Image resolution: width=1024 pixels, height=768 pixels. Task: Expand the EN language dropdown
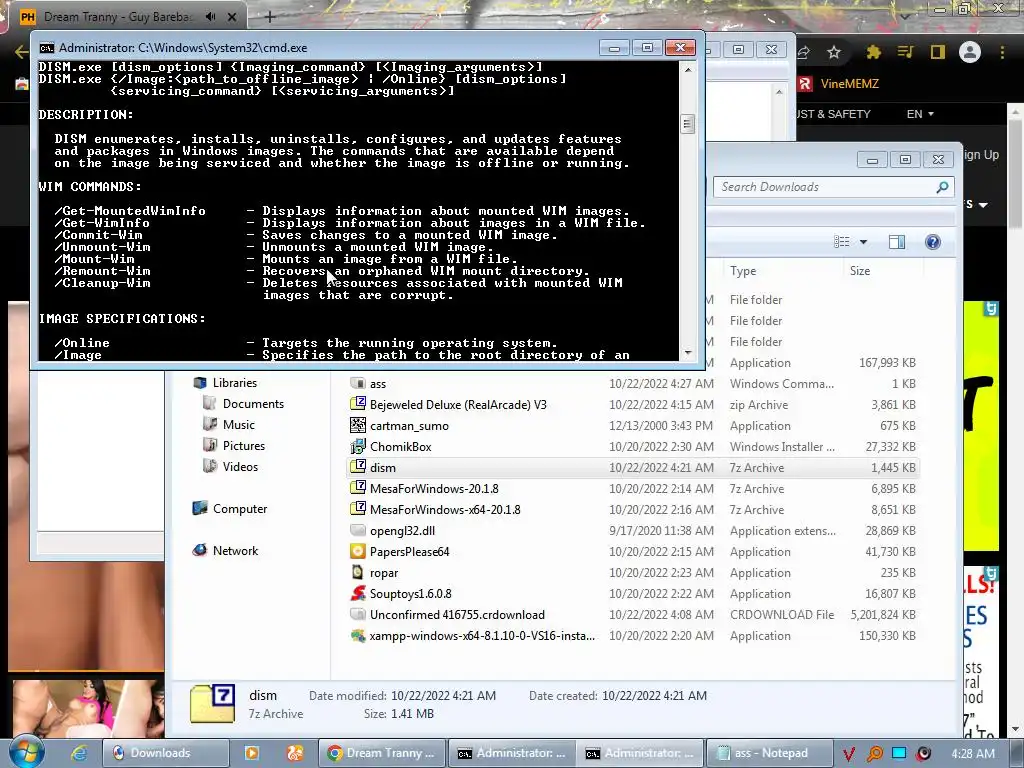pos(920,114)
